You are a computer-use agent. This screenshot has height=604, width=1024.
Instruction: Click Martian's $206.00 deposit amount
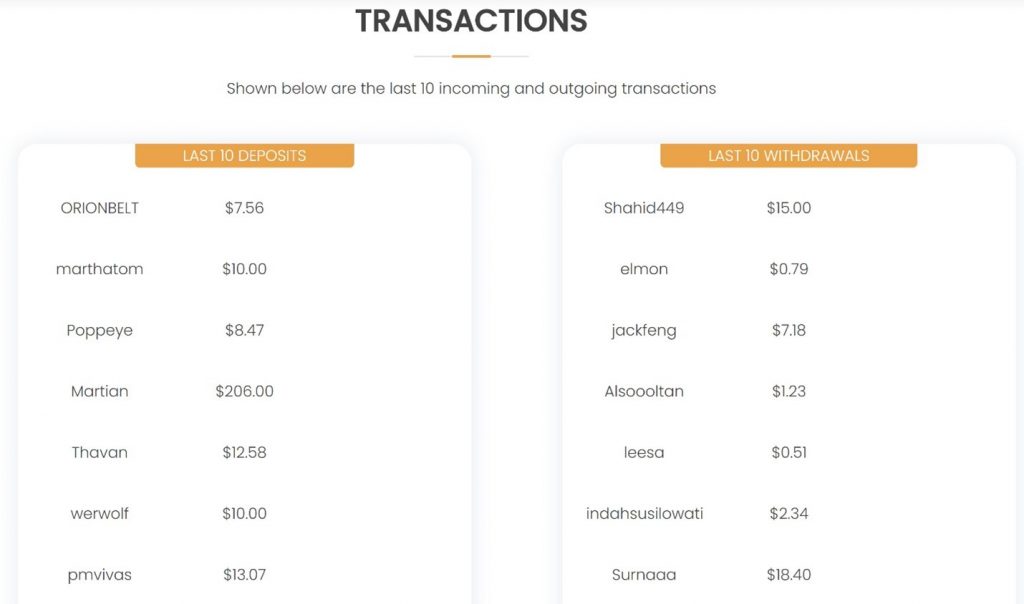(x=244, y=391)
